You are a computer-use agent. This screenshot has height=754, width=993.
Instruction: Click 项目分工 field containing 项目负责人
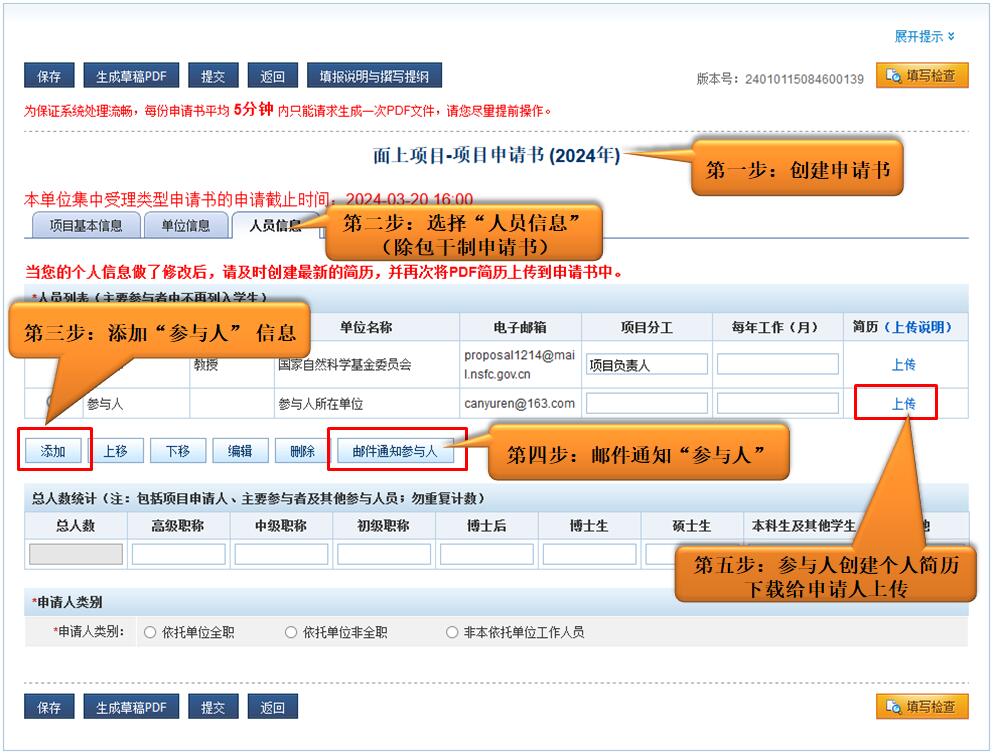click(647, 365)
